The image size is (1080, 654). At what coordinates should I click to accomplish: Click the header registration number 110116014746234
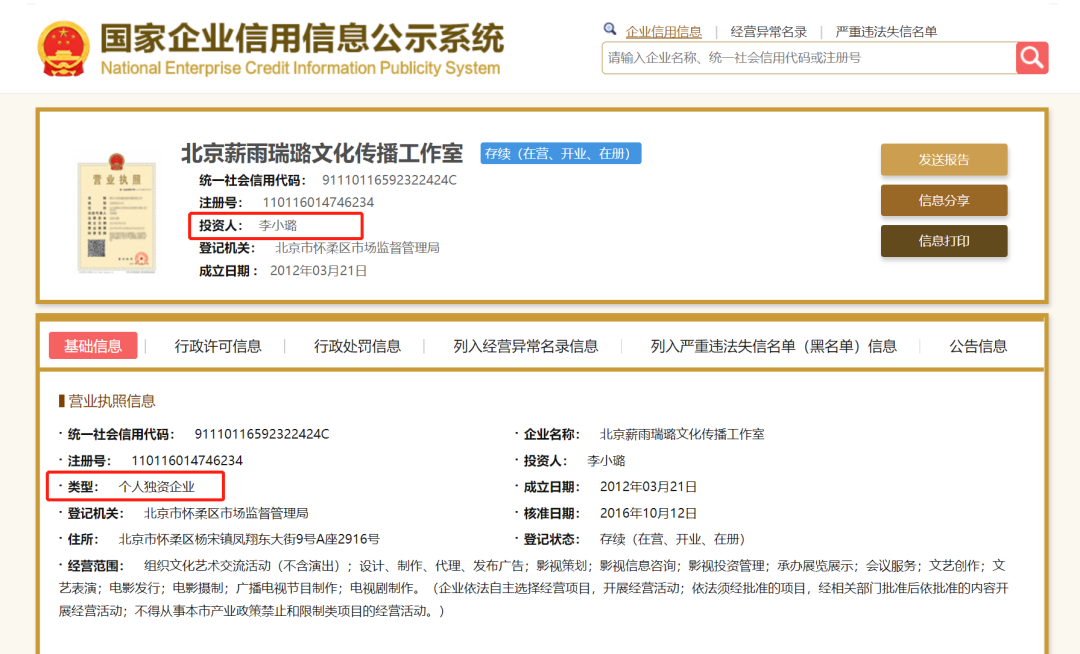[x=318, y=202]
